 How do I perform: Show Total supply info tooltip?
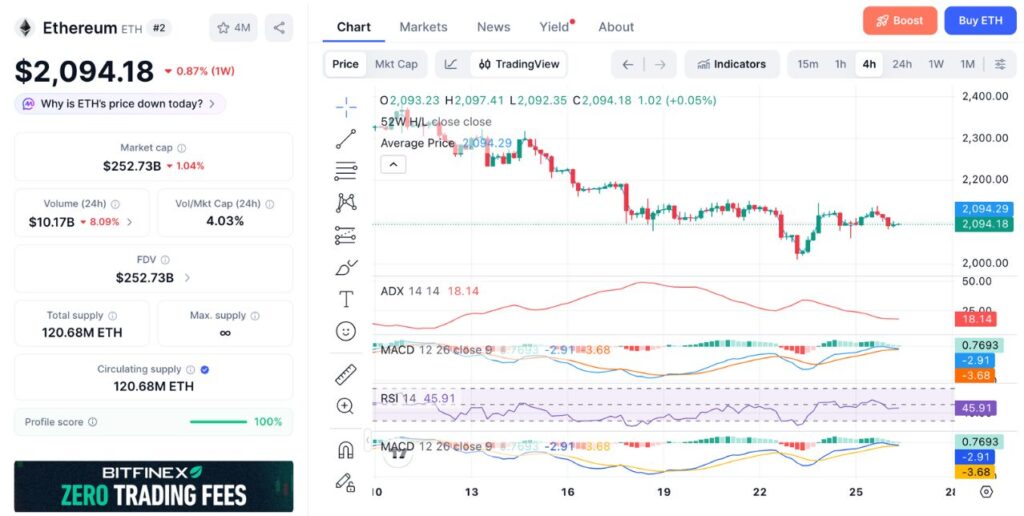112,315
